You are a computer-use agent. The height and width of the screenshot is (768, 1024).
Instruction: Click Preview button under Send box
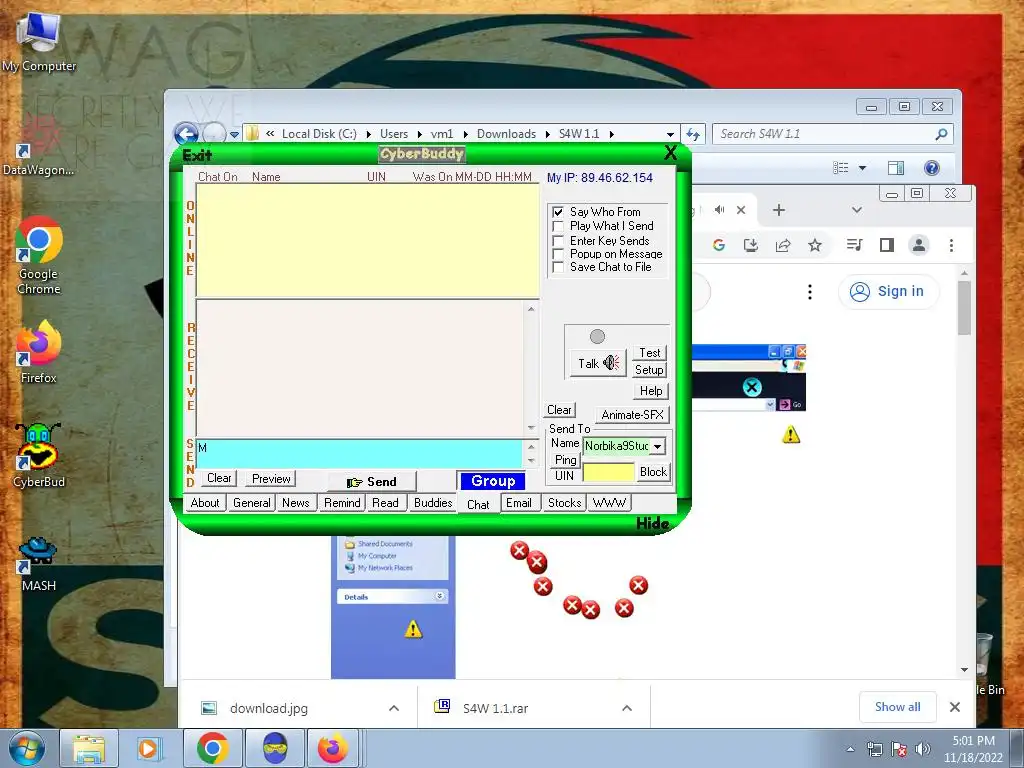point(271,479)
